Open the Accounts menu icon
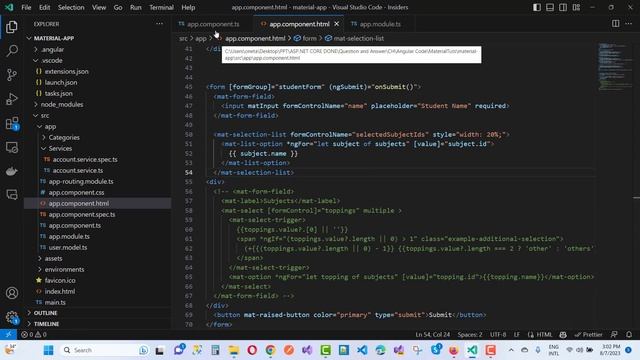Screen dimensions: 640x360 [12, 293]
